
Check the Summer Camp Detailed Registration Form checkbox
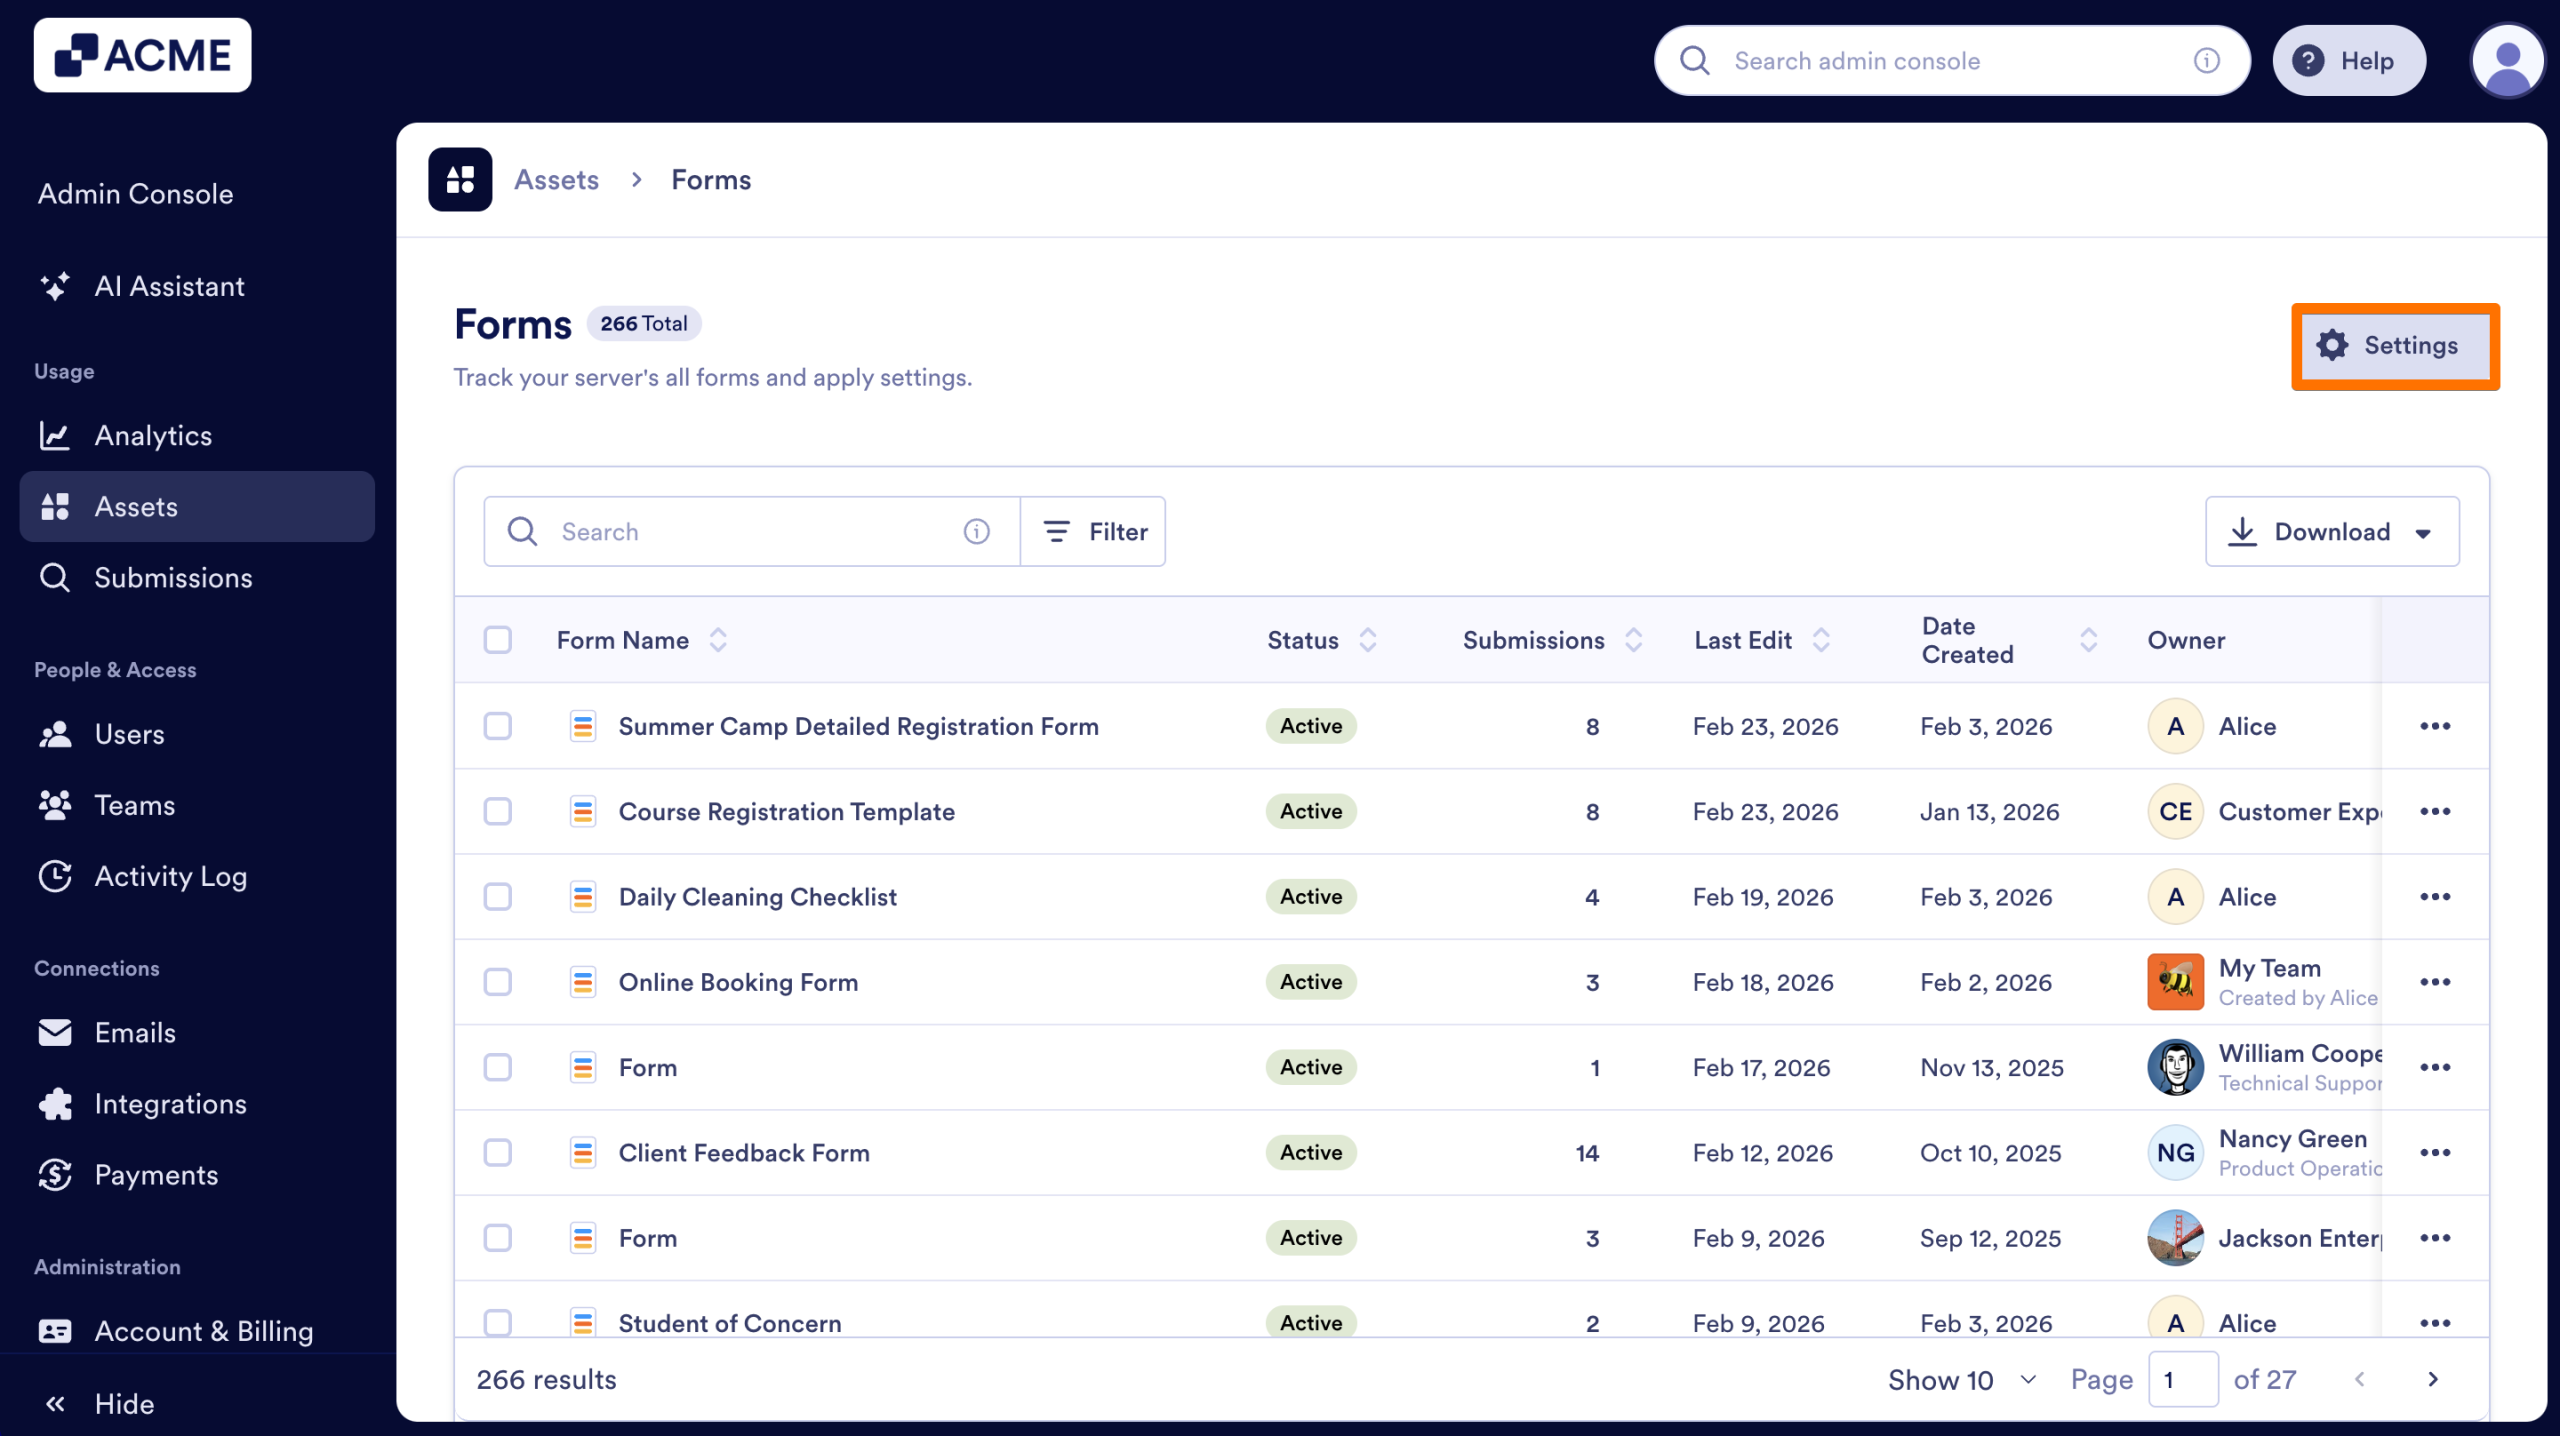coord(497,726)
